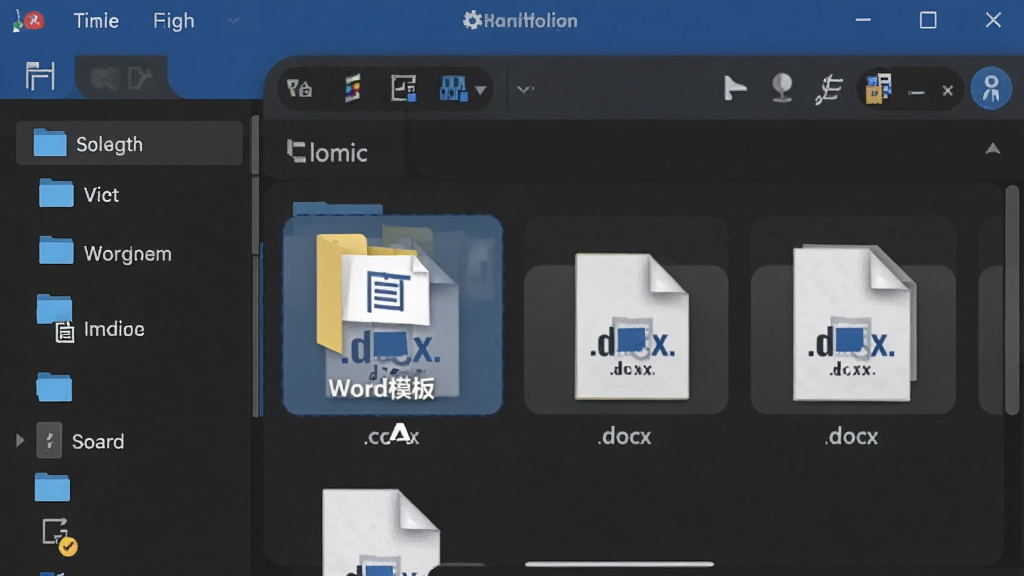The height and width of the screenshot is (576, 1024).
Task: Click the dash button beside the clipboard icon
Action: (x=916, y=92)
